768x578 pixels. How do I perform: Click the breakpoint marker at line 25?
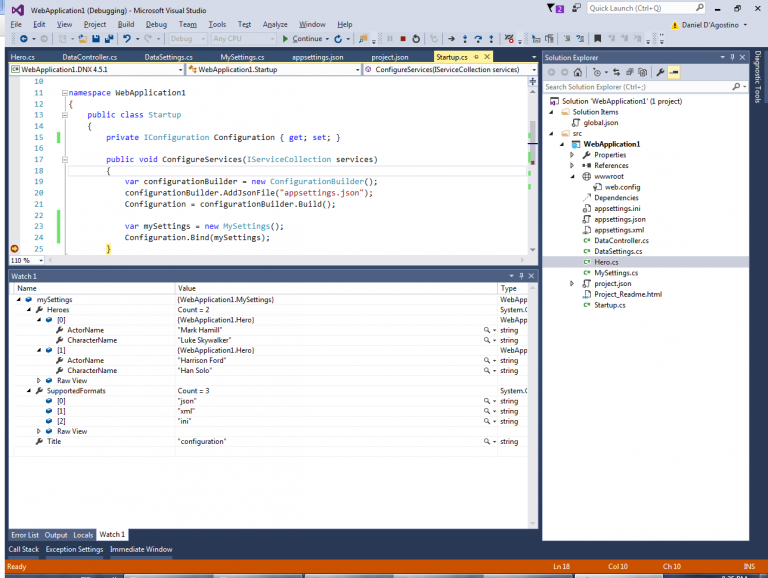click(x=15, y=249)
